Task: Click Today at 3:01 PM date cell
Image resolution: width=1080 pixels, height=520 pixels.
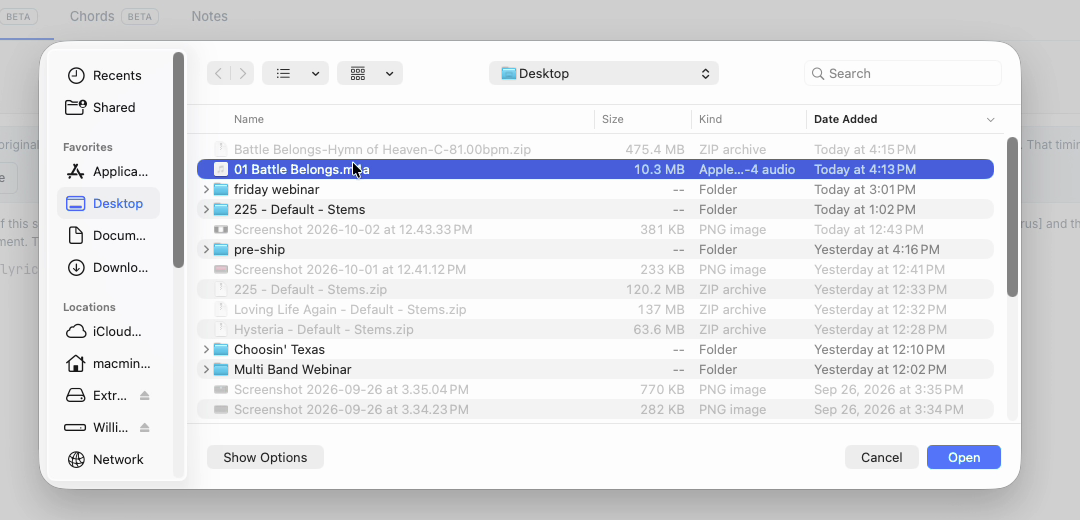Action: click(864, 189)
